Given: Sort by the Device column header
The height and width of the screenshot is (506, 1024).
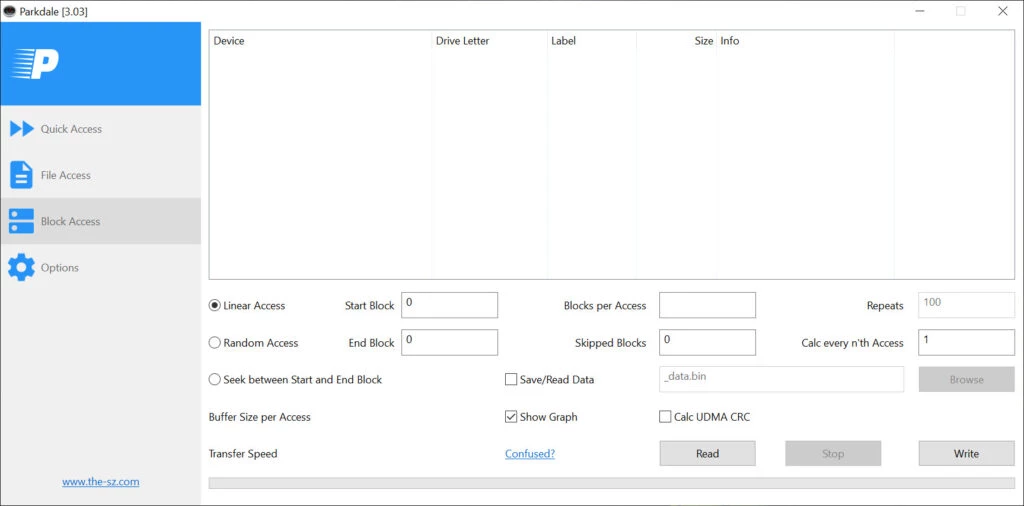Looking at the screenshot, I should pyautogui.click(x=229, y=41).
